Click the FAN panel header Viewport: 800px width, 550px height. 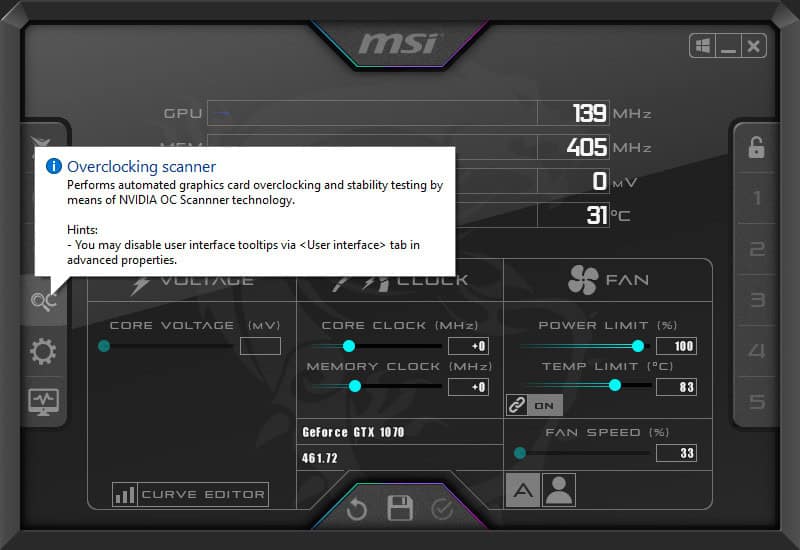(x=608, y=280)
